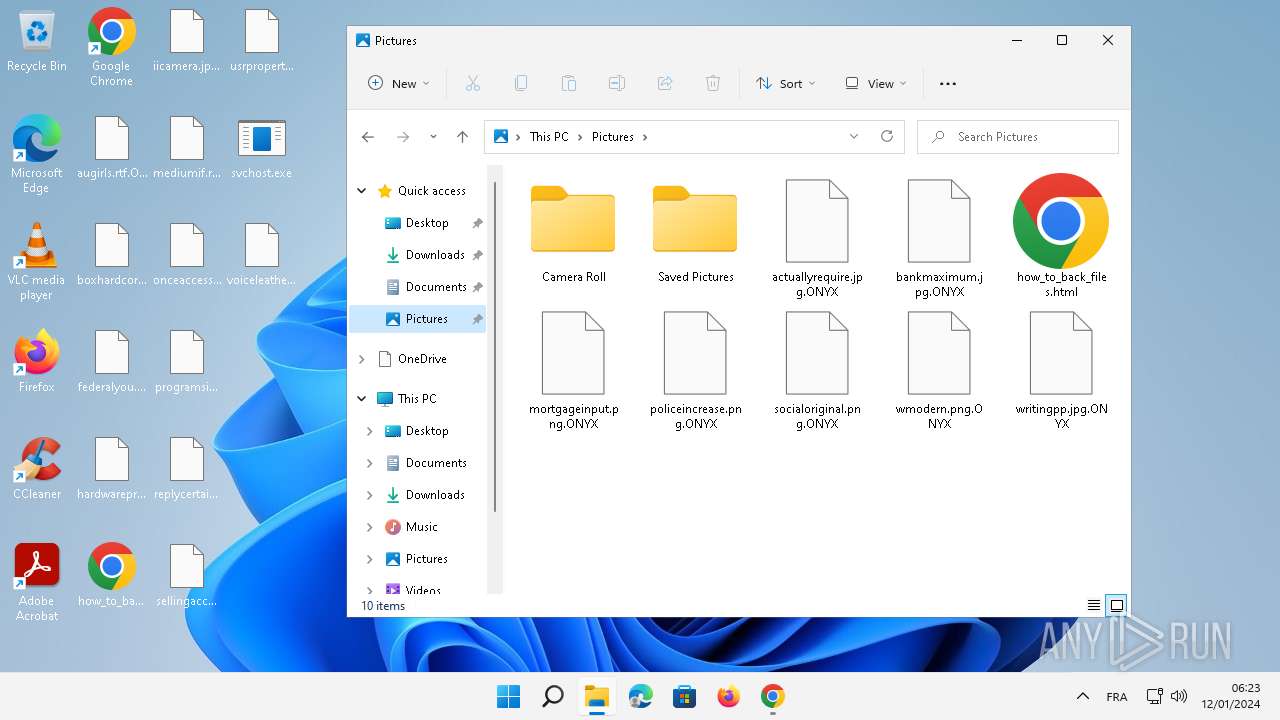Click the Cut scissors icon in the toolbar
Screen dimensions: 1280x720
(473, 84)
